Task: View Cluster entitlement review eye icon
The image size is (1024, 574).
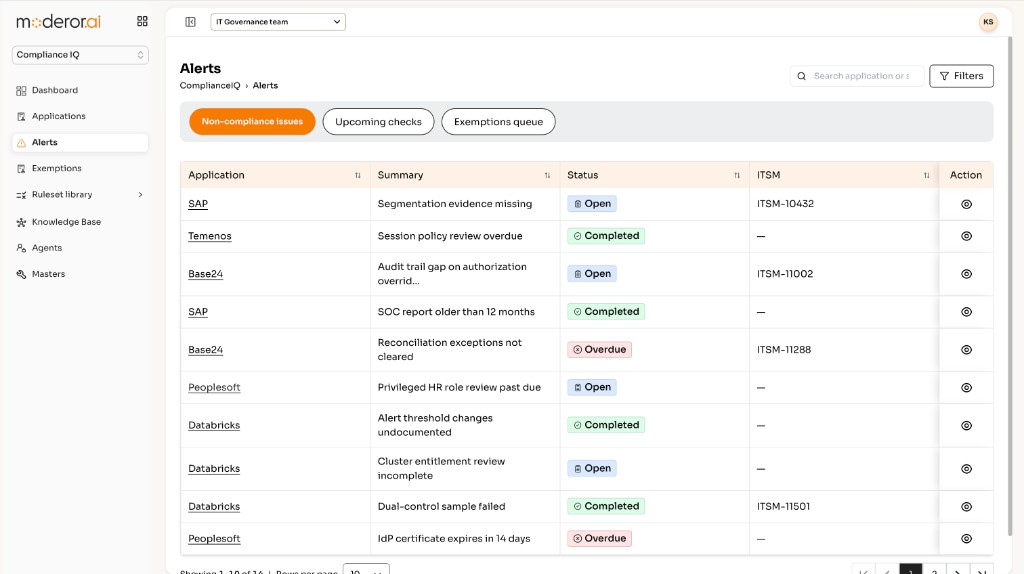Action: 967,469
